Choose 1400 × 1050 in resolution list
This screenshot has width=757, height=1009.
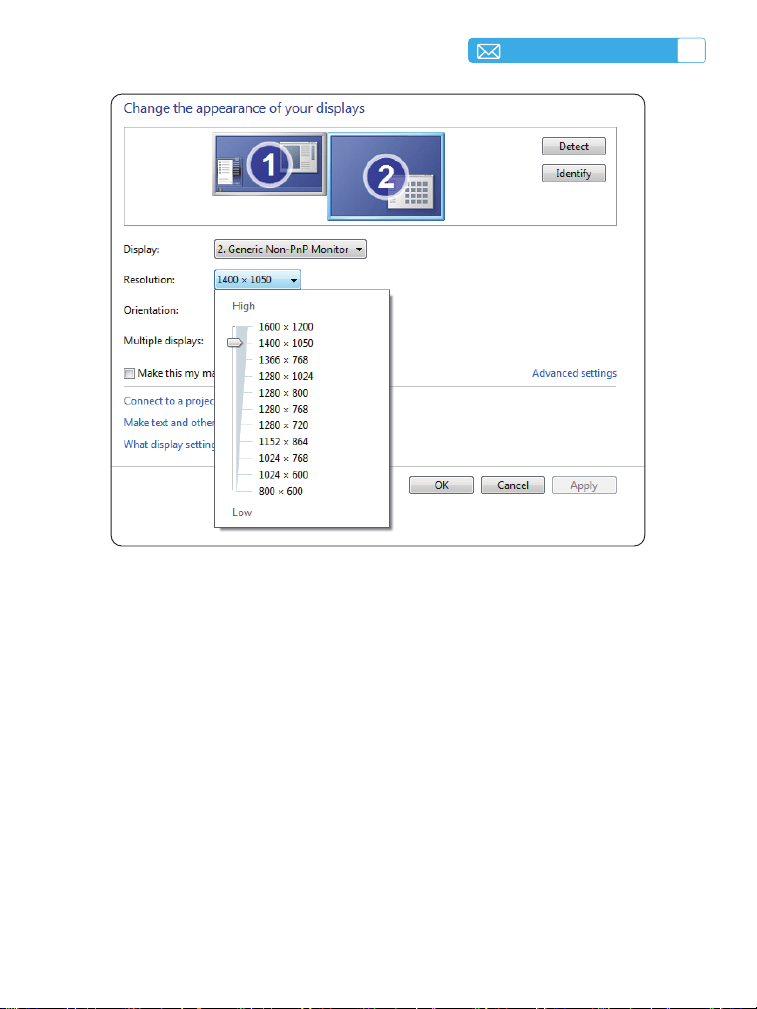pyautogui.click(x=286, y=343)
